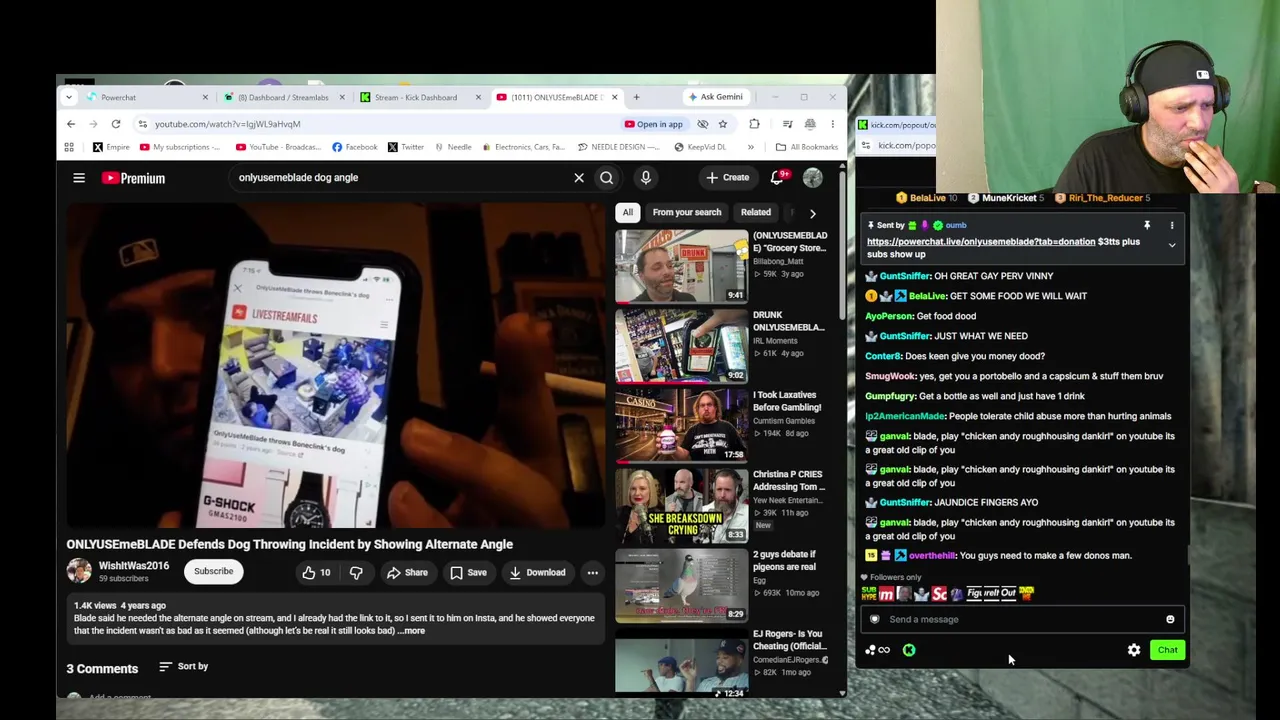
Task: Open the YouTube Create menu
Action: click(727, 178)
